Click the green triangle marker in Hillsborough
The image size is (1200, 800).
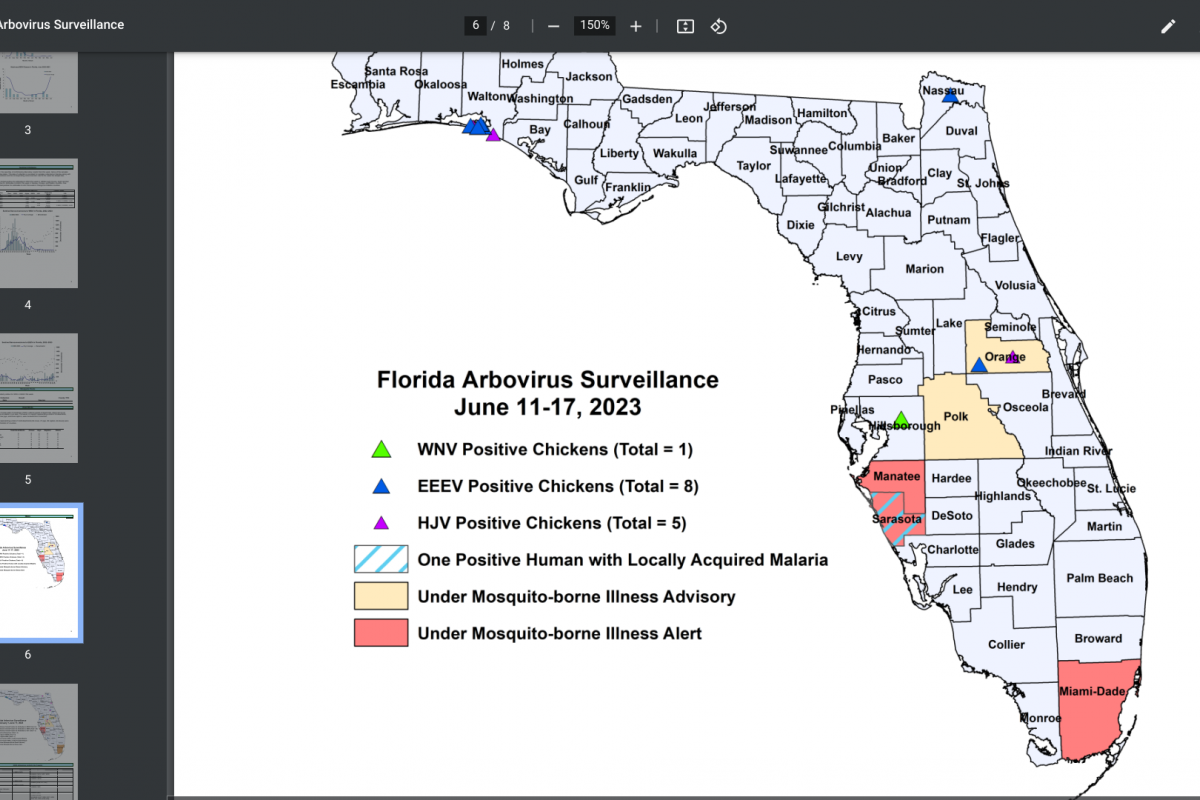coord(901,419)
